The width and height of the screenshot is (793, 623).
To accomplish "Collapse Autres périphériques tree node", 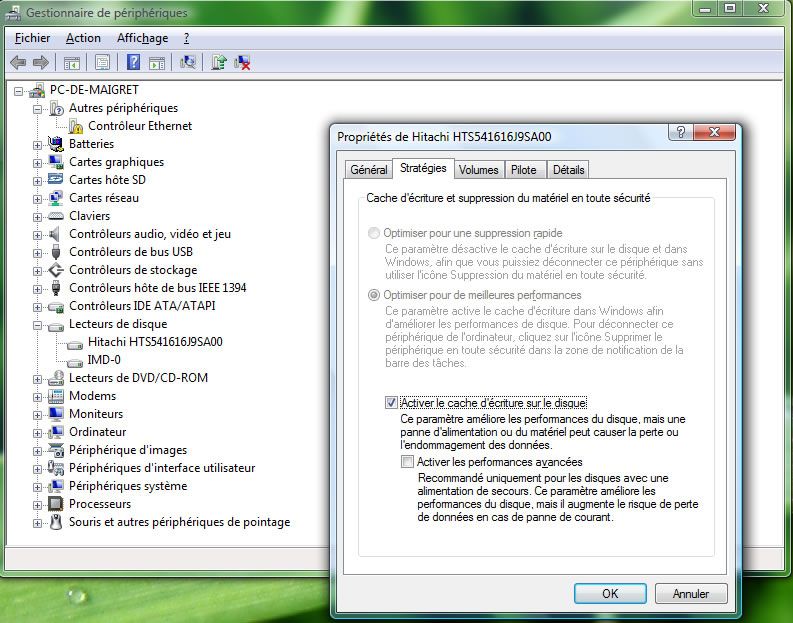I will tap(37, 109).
